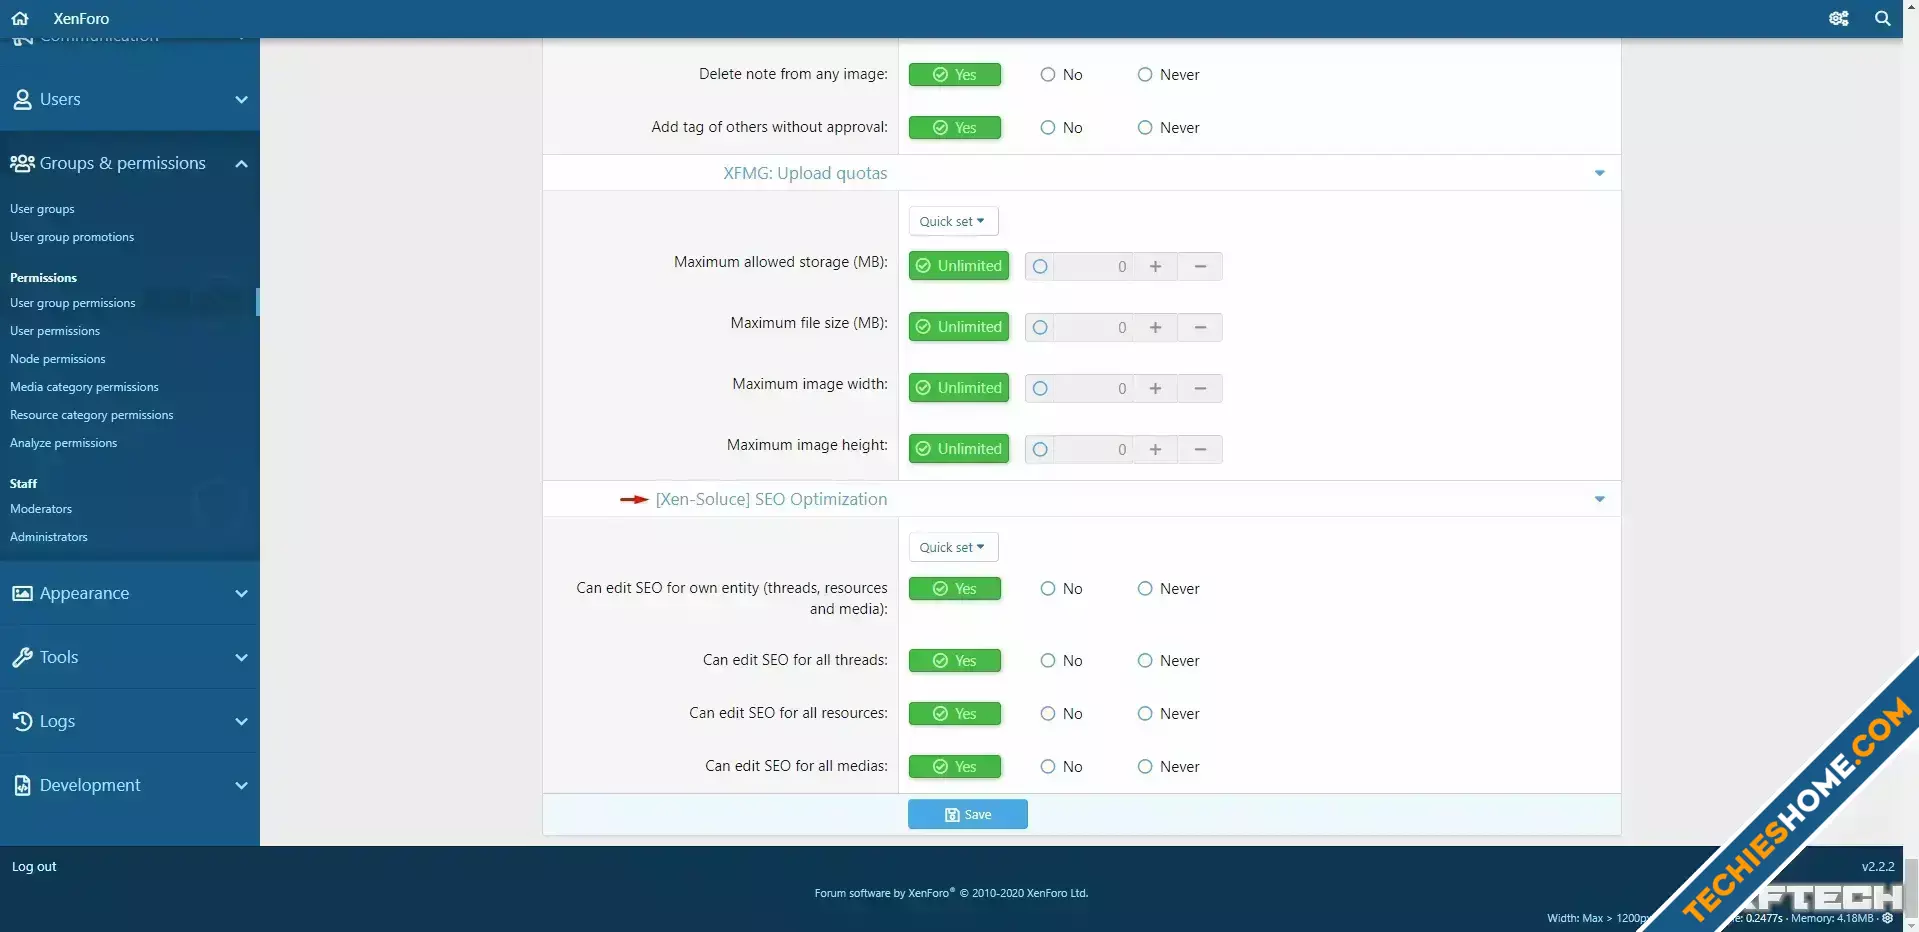The image size is (1919, 932).
Task: Open Quick set dropdown under XFMG Upload quotas
Action: [953, 221]
